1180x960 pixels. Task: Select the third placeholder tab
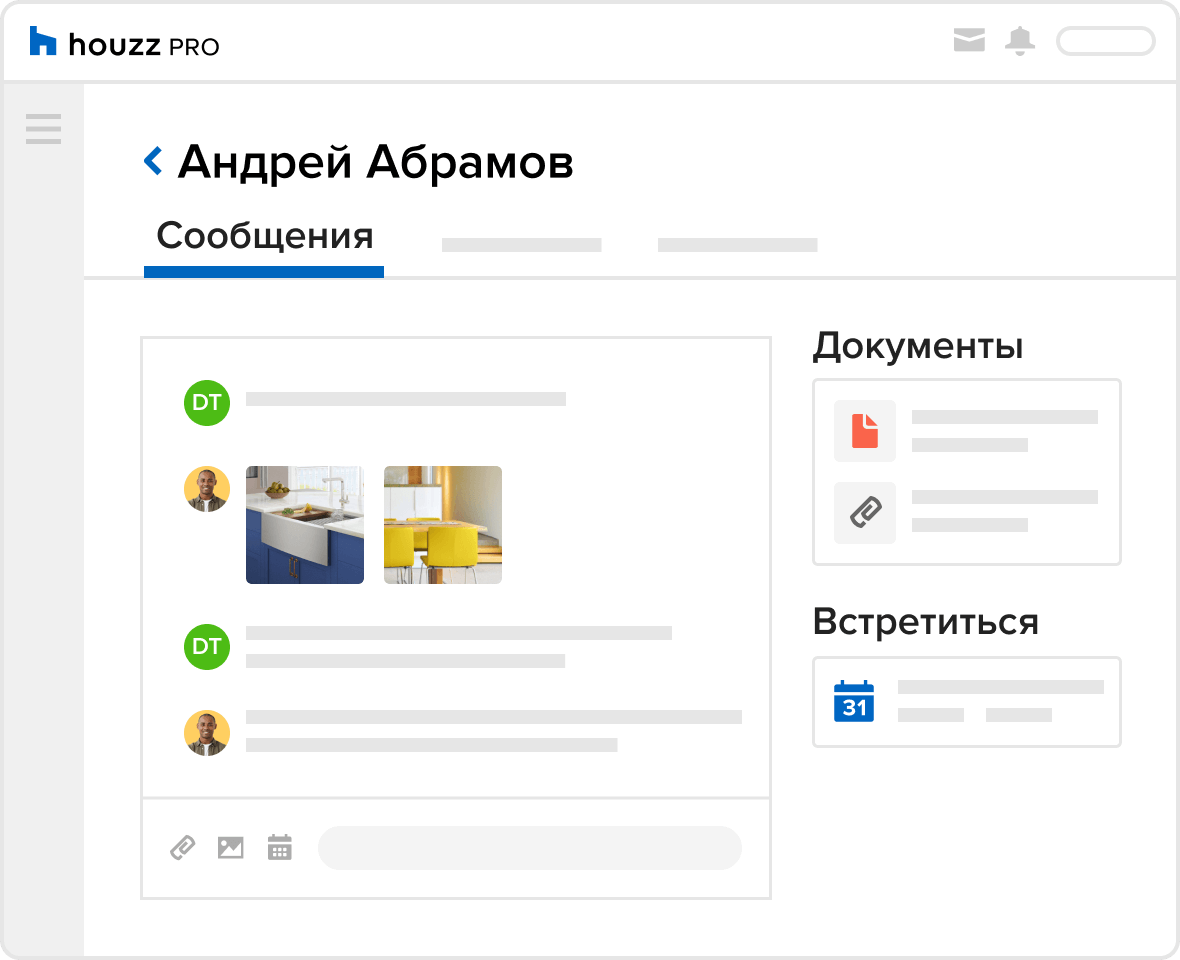coord(737,245)
